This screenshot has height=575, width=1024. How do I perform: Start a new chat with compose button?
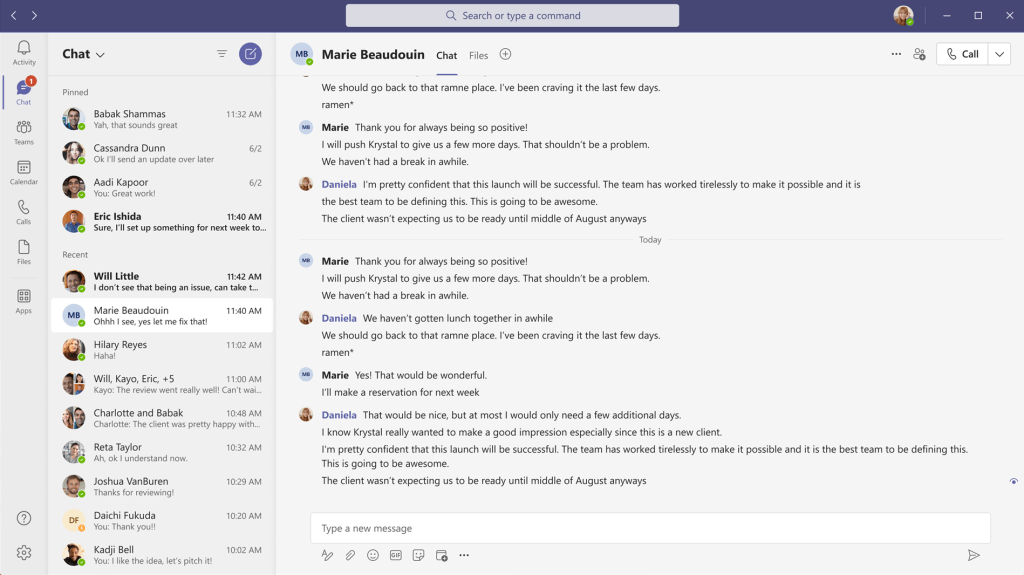pyautogui.click(x=250, y=54)
